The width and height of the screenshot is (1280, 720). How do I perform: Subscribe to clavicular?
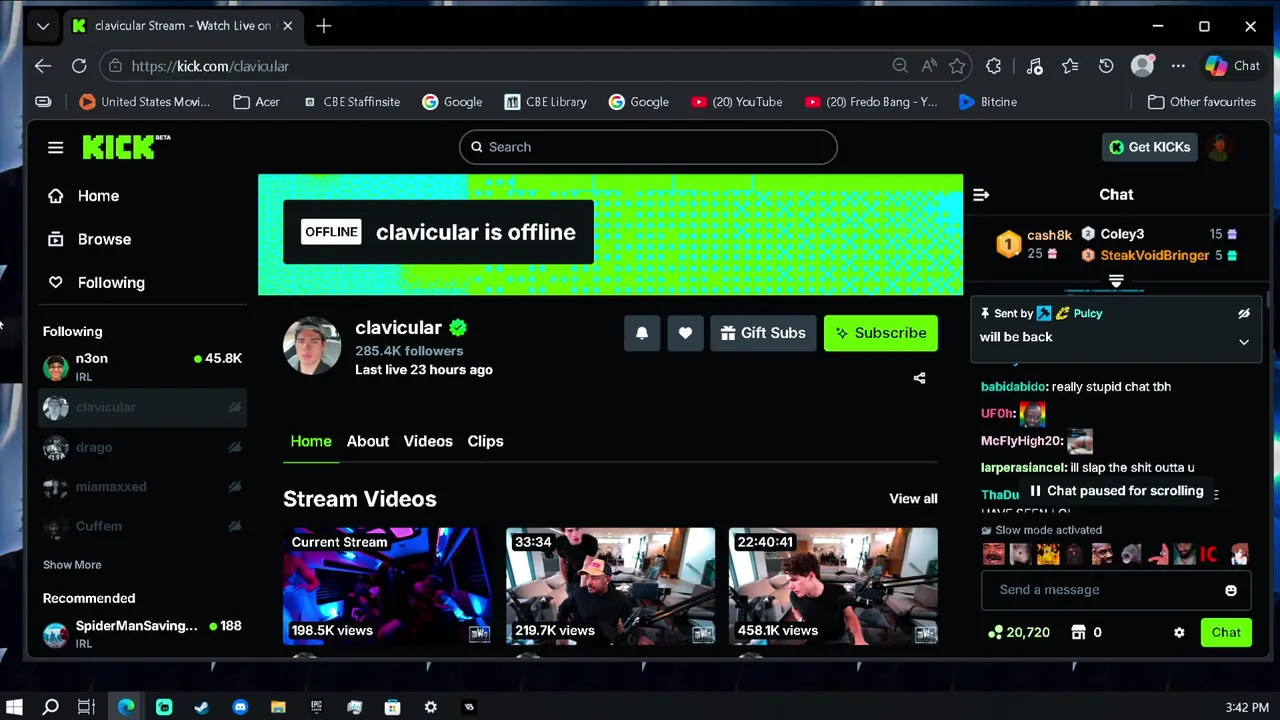point(881,333)
